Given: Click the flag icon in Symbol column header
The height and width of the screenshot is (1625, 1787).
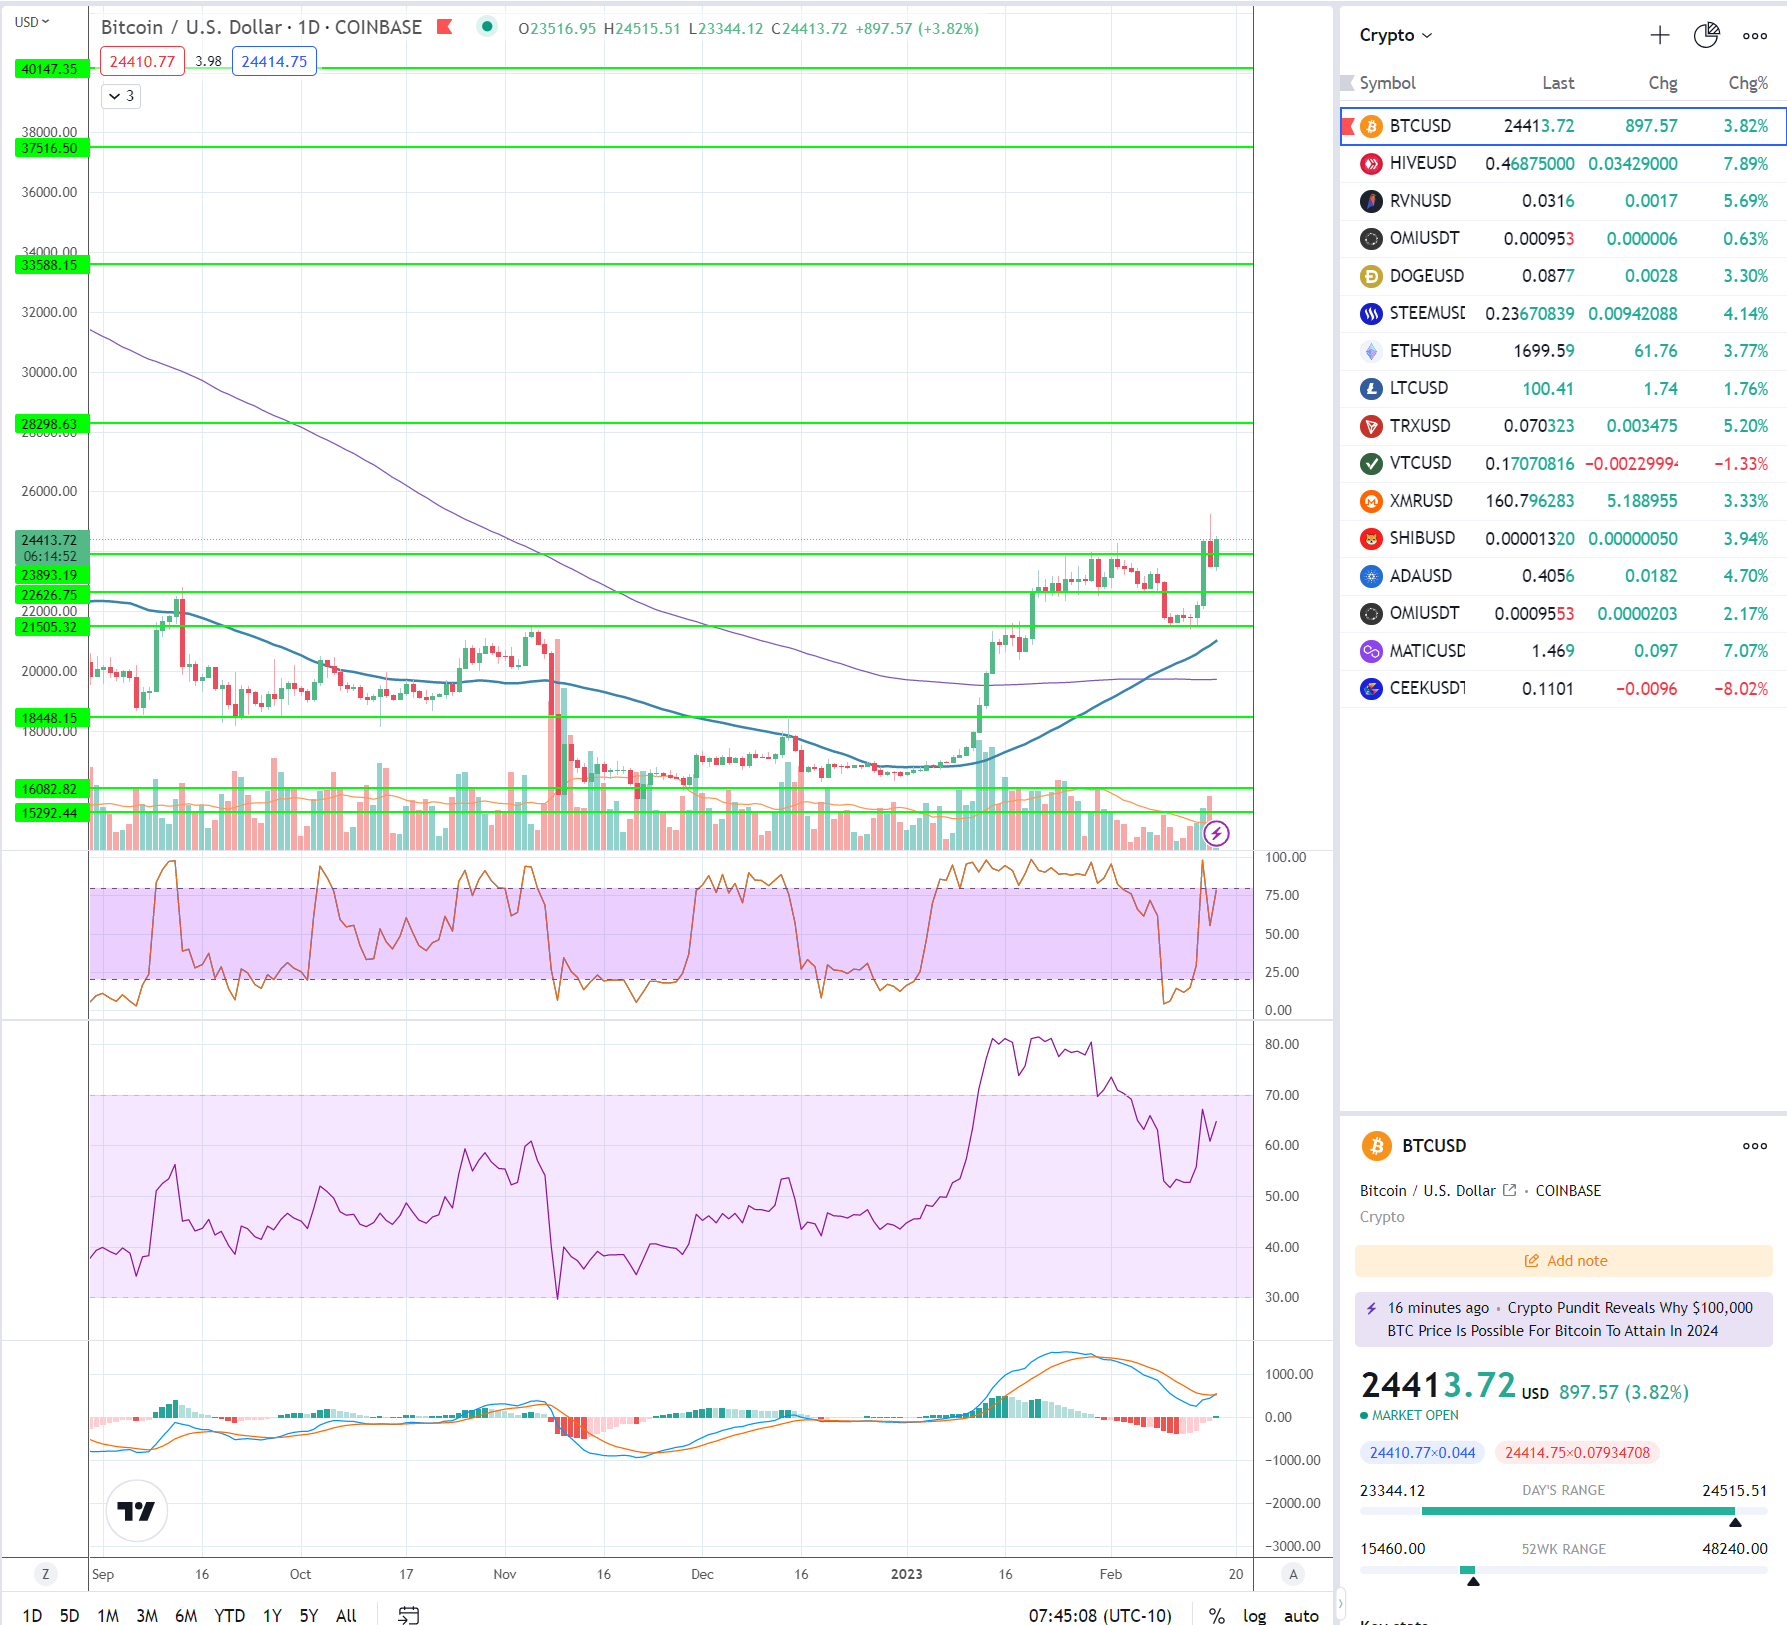Looking at the screenshot, I should click(x=1347, y=83).
